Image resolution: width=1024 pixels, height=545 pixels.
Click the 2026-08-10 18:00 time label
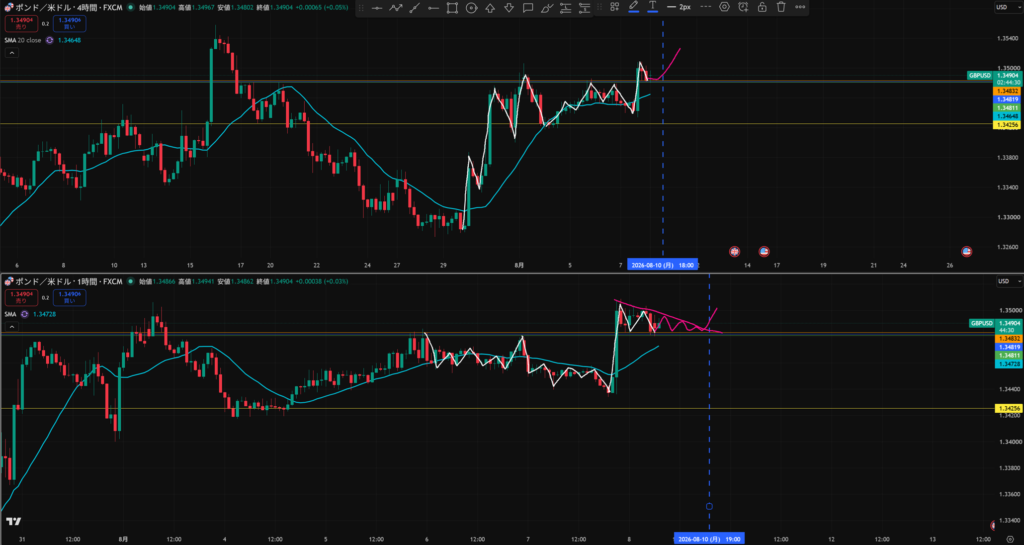click(663, 266)
